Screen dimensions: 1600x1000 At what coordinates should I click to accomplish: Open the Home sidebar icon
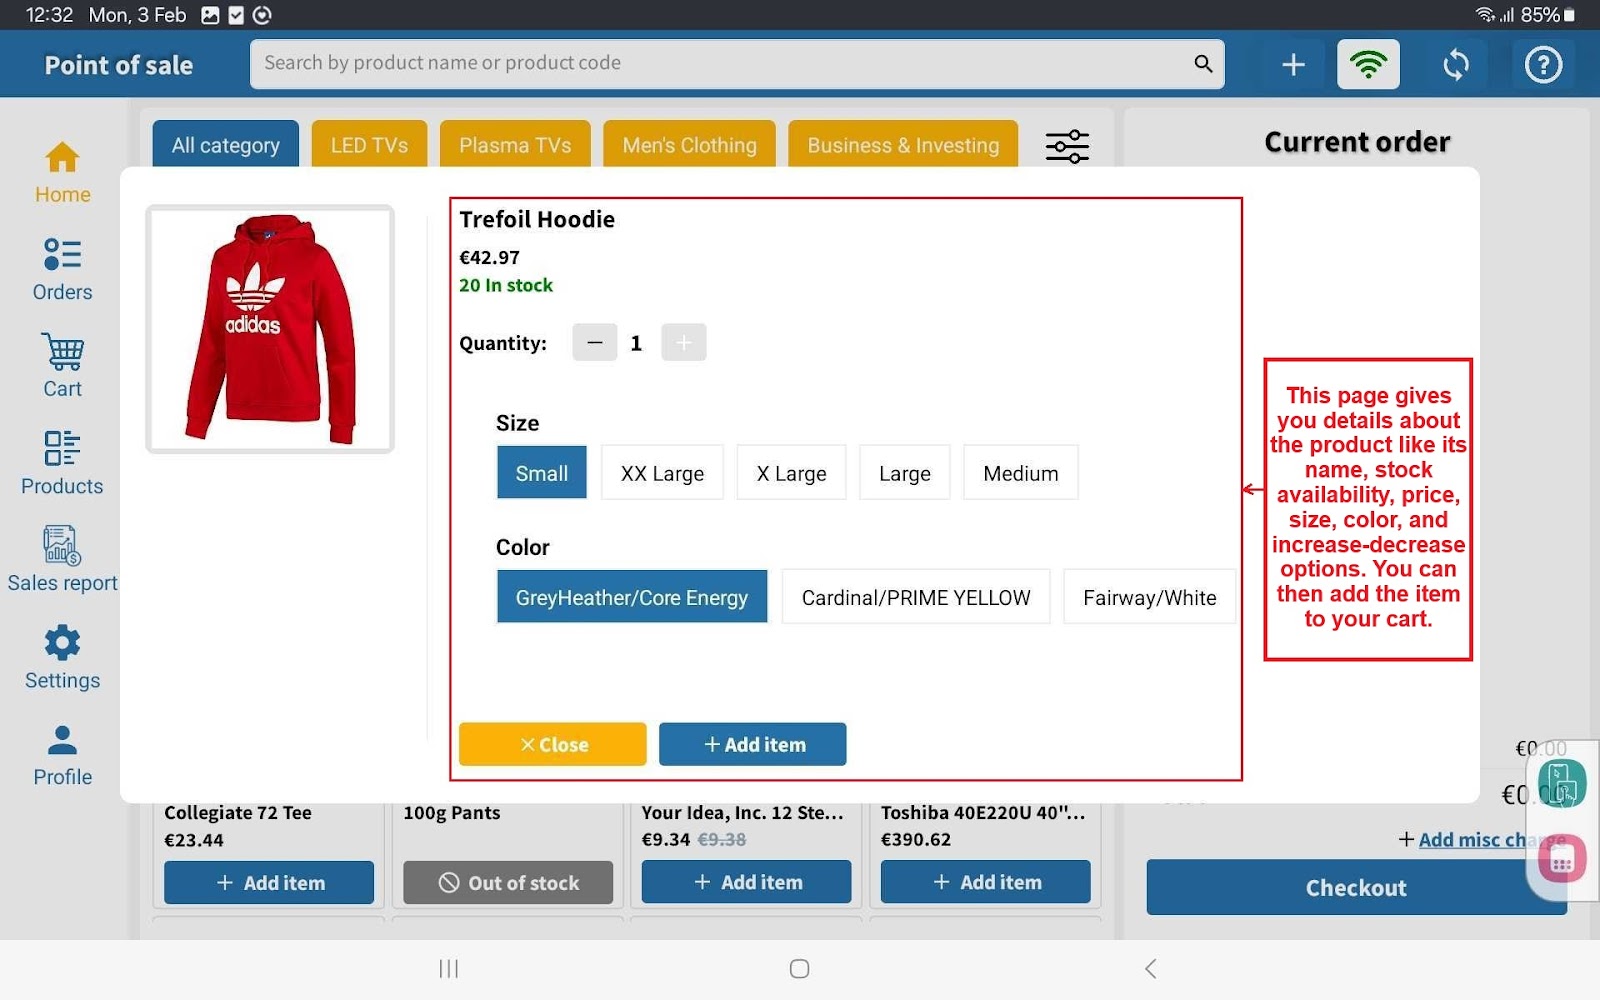coord(62,172)
